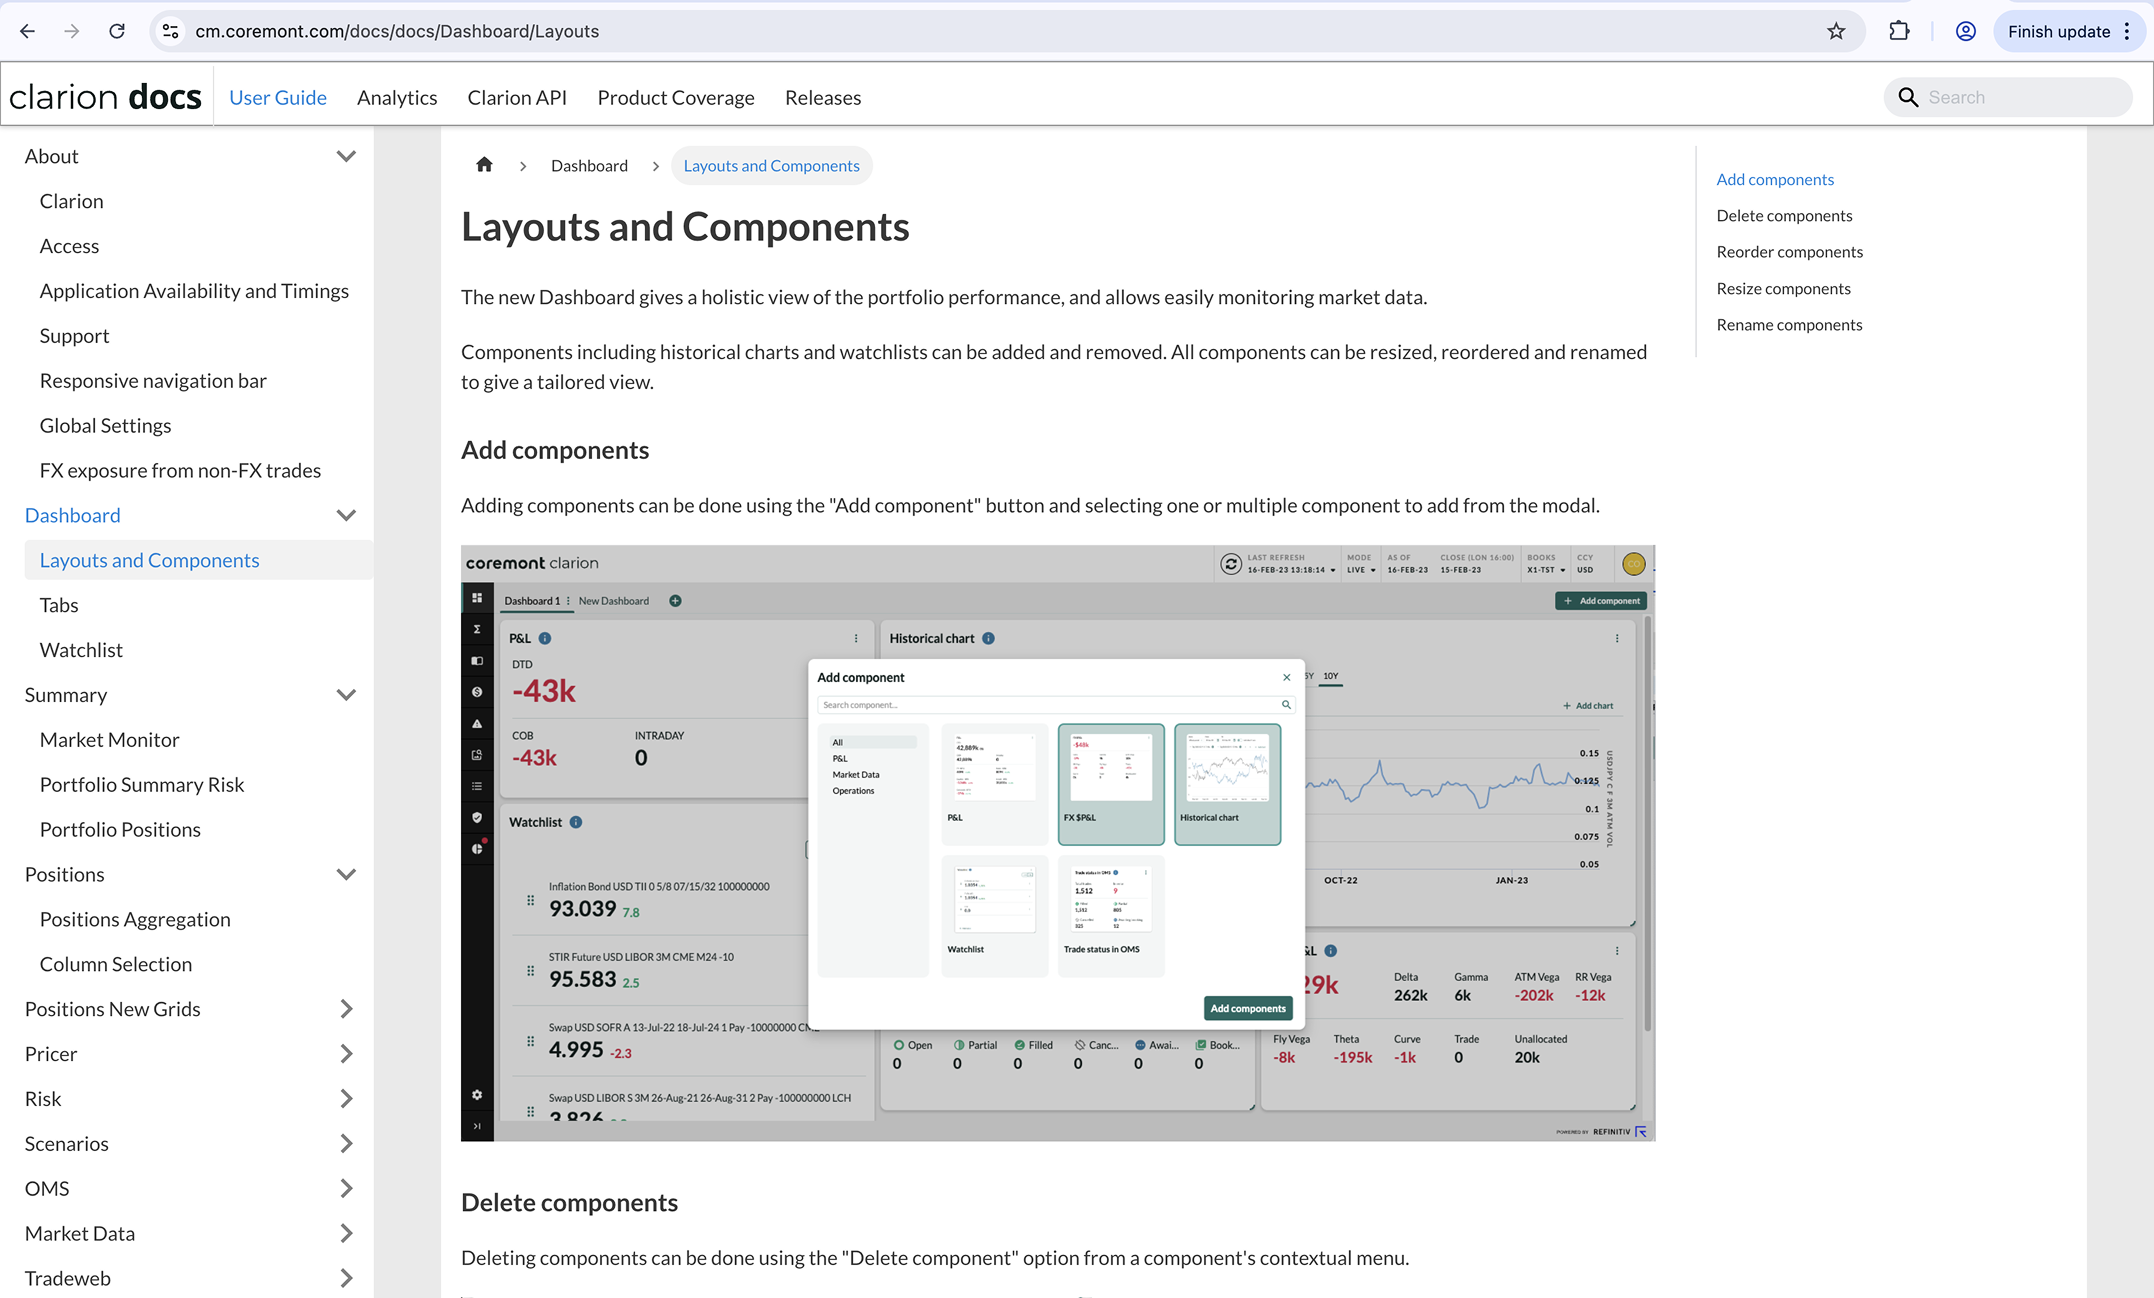
Task: Open the Tabs page in sidebar
Action: [x=59, y=605]
